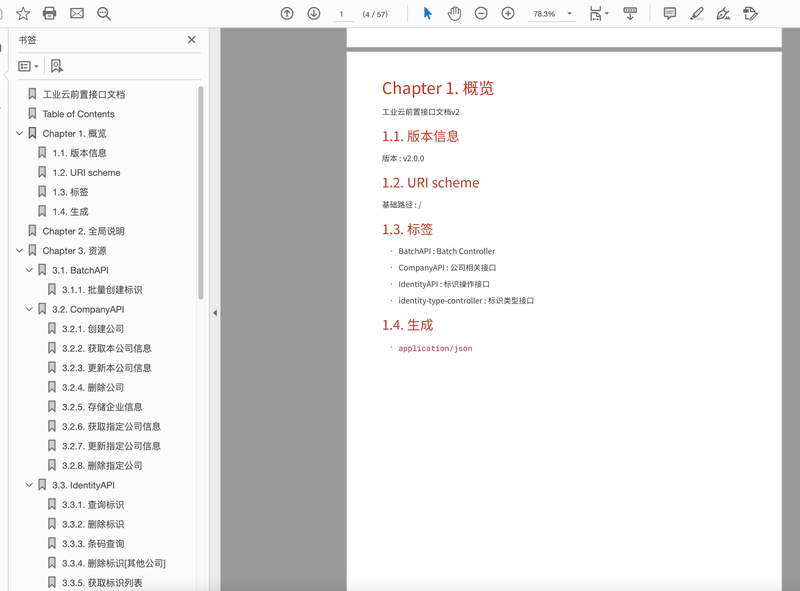Collapse Chapter 3. 资源 bookmark tree

pyautogui.click(x=19, y=251)
